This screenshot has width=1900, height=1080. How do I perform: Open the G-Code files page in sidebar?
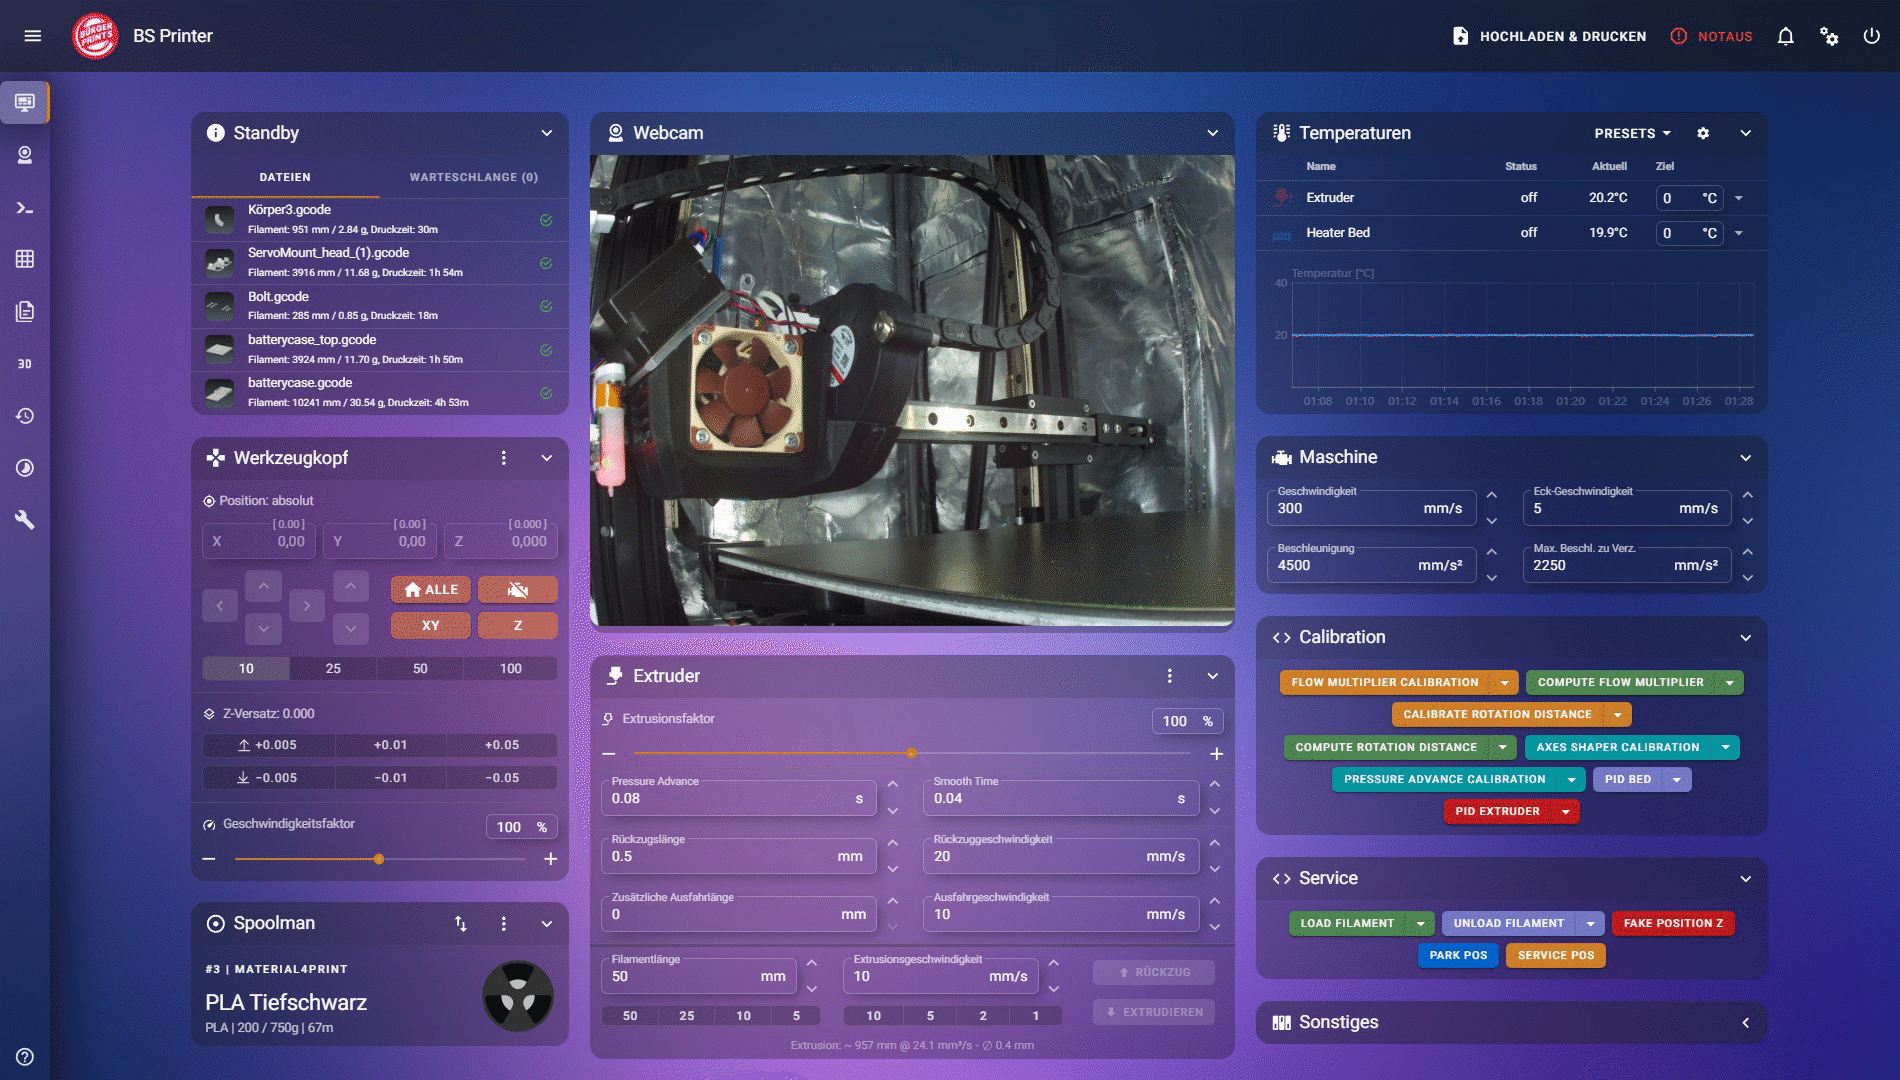click(x=26, y=311)
